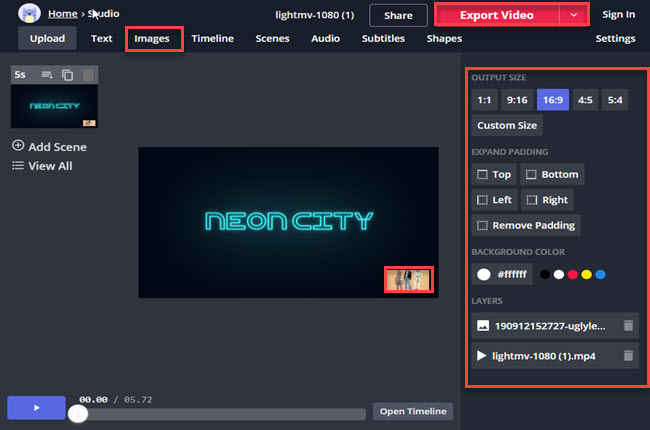650x430 pixels.
Task: Open the Scenes tab
Action: 272,39
